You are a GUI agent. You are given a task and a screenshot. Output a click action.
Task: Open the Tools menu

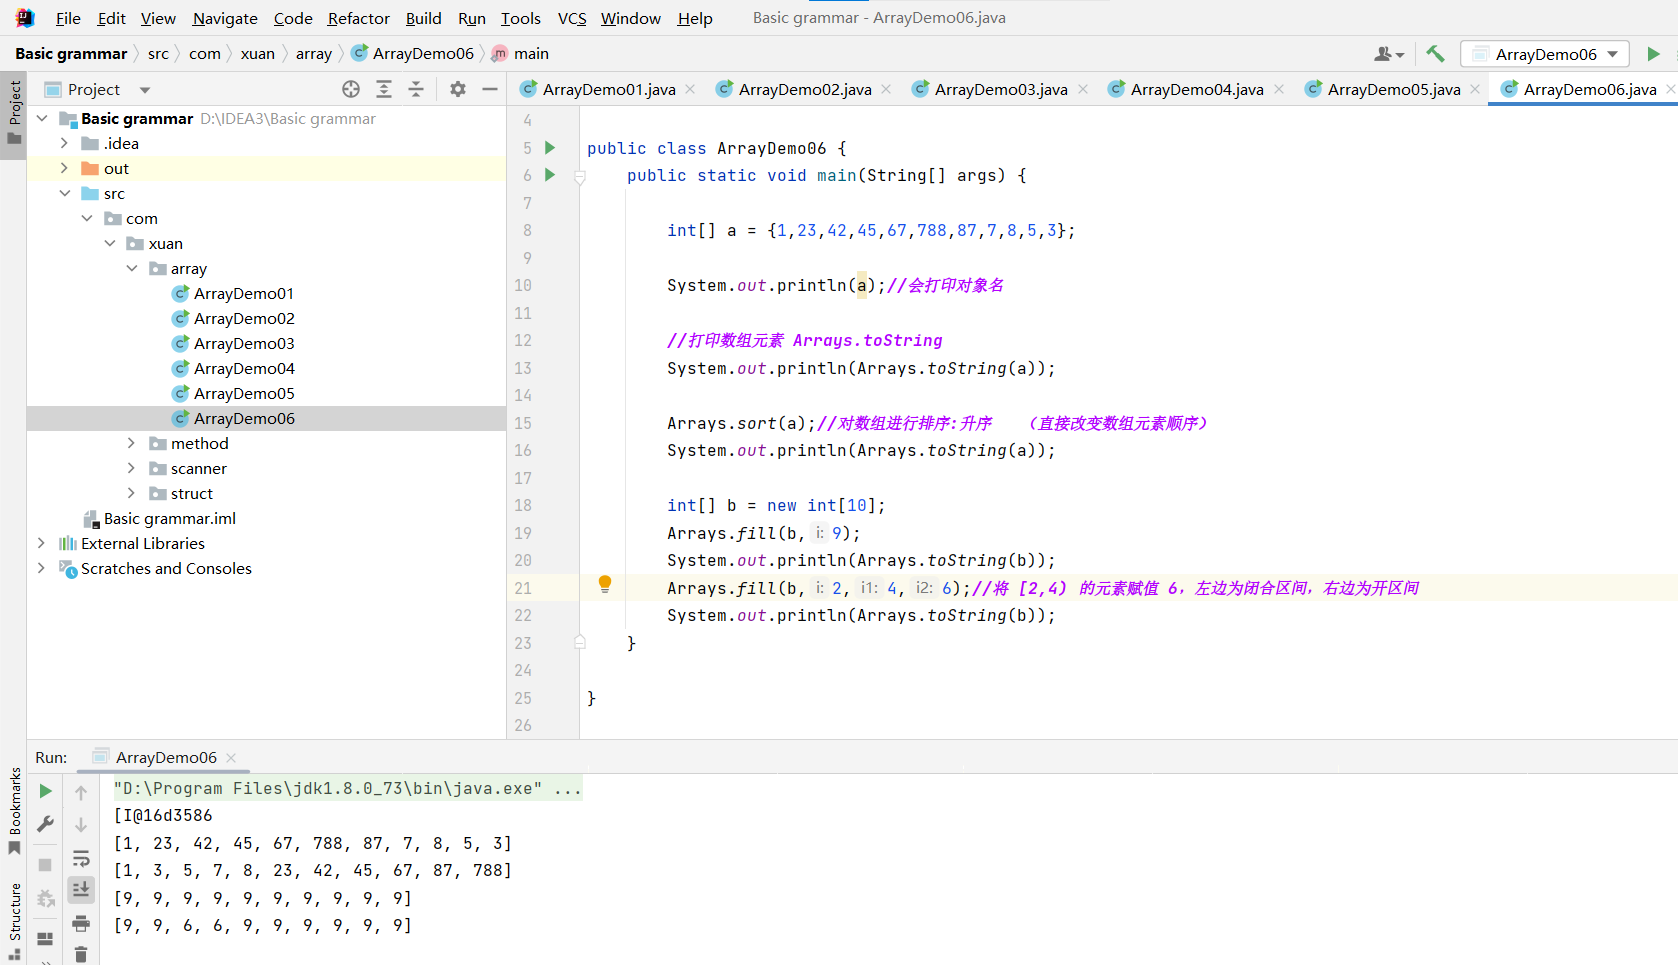520,18
